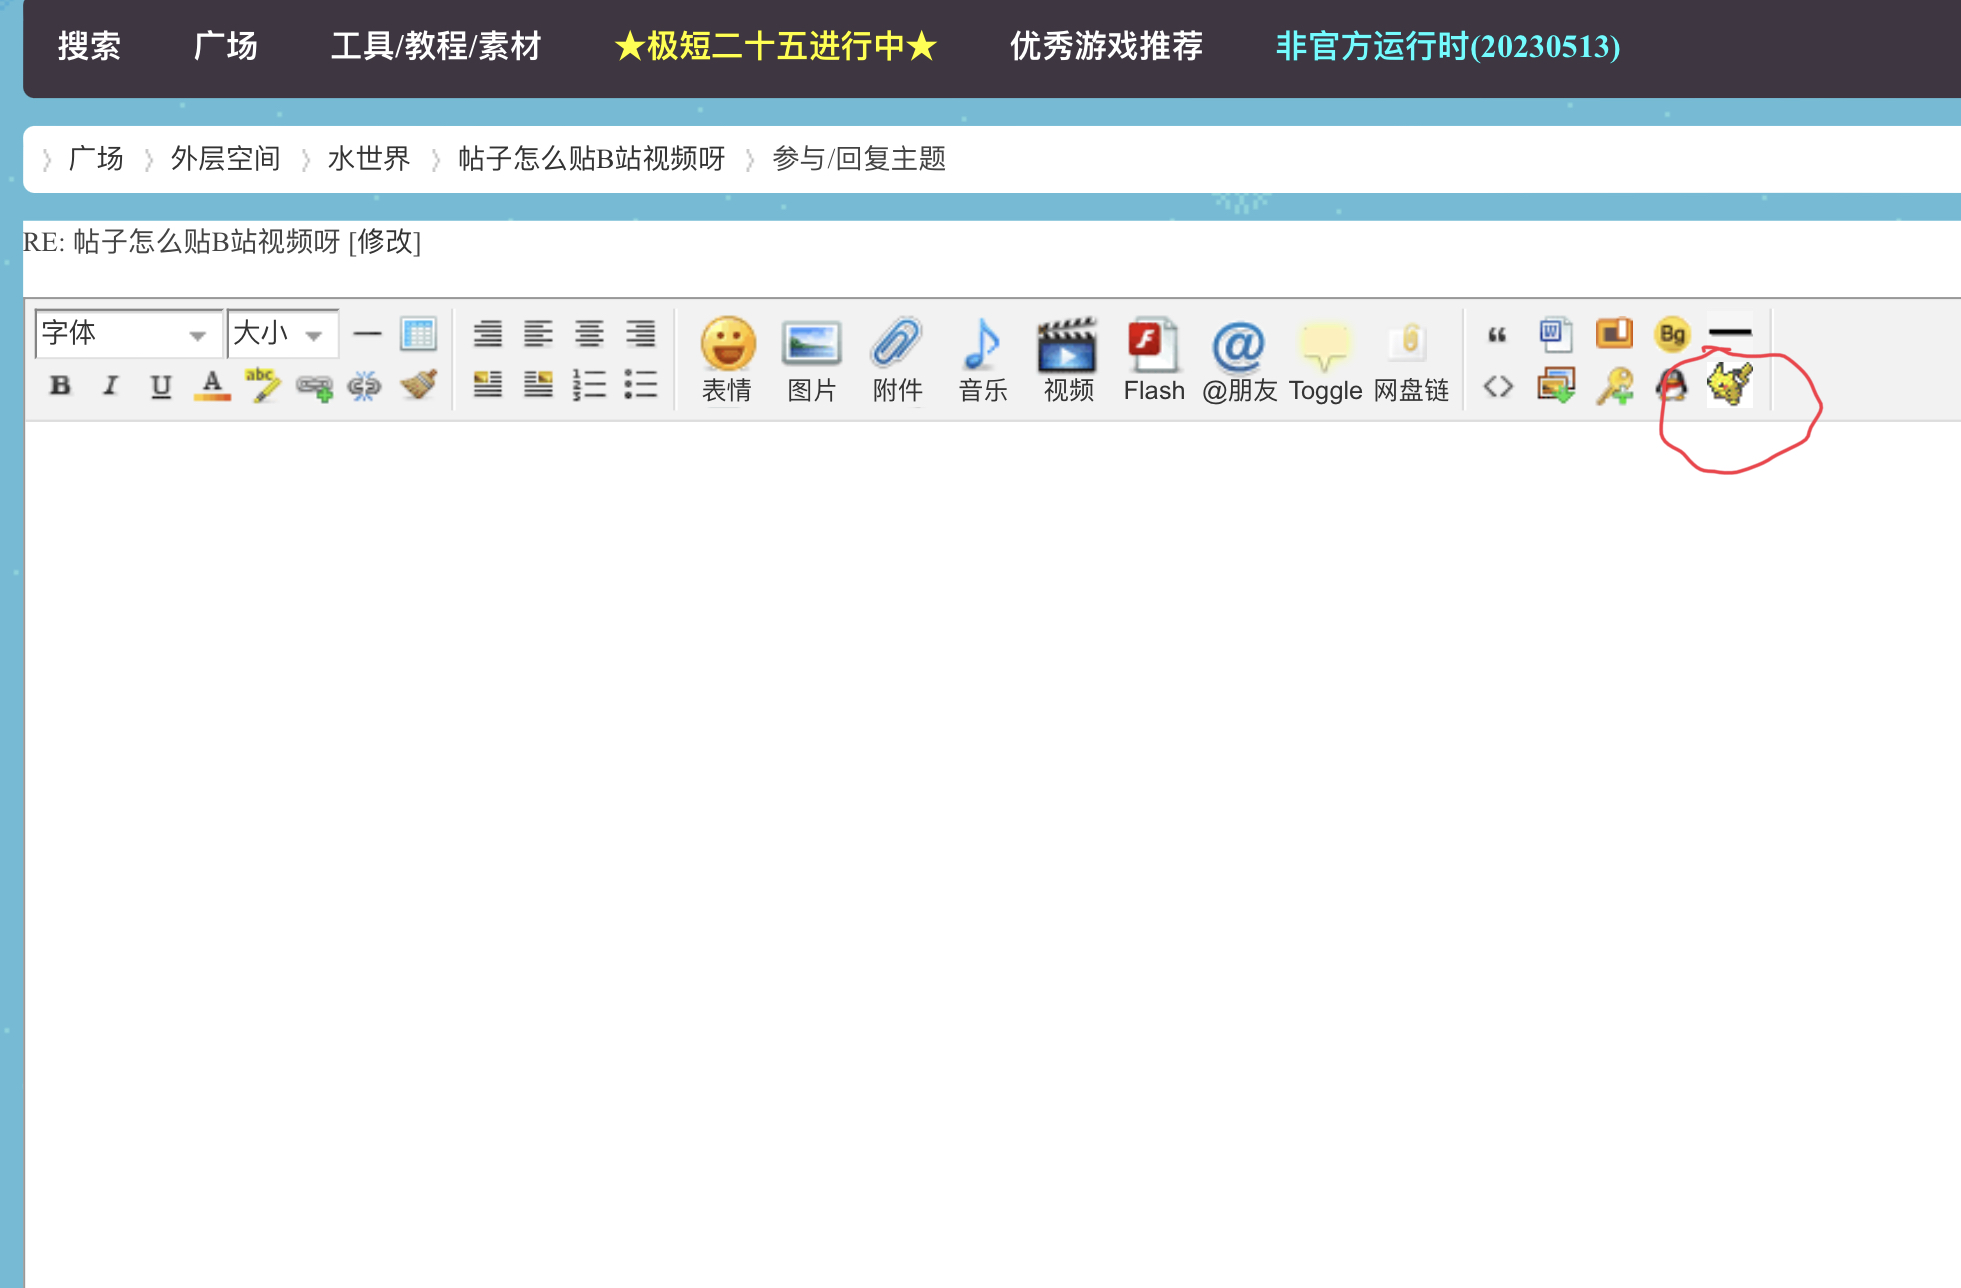
Task: Click the 音乐 music insert button
Action: tap(982, 360)
